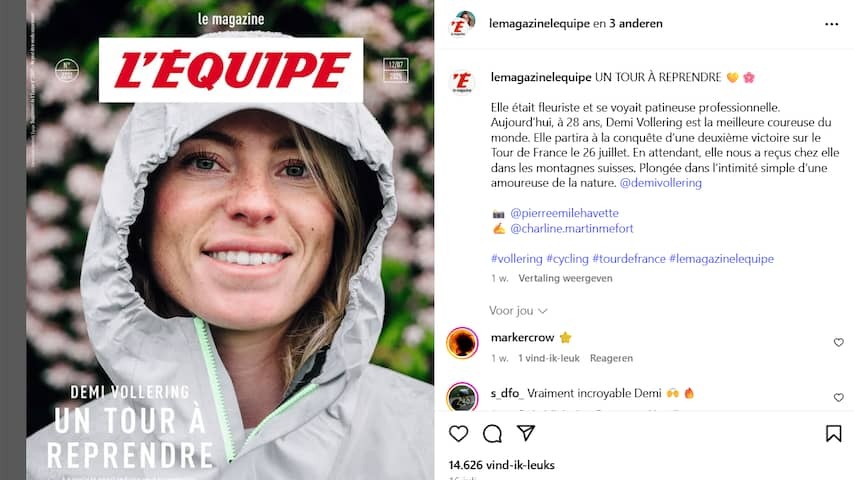Open @charline.martinmefort mention

(x=572, y=228)
